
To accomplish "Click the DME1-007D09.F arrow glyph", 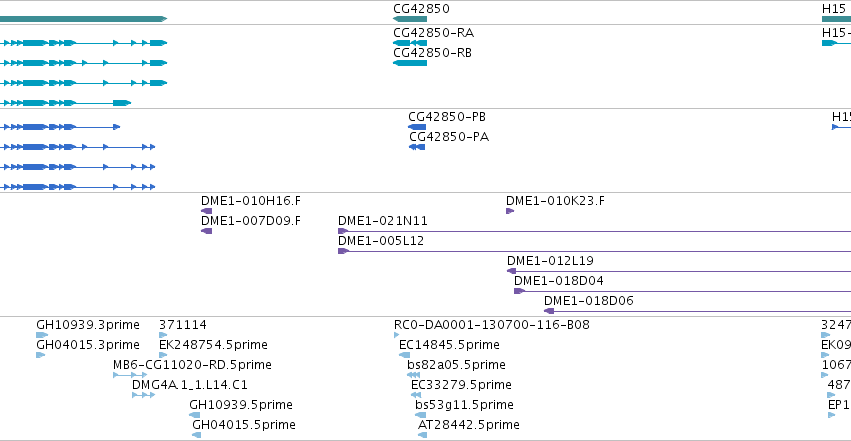I will (x=206, y=231).
